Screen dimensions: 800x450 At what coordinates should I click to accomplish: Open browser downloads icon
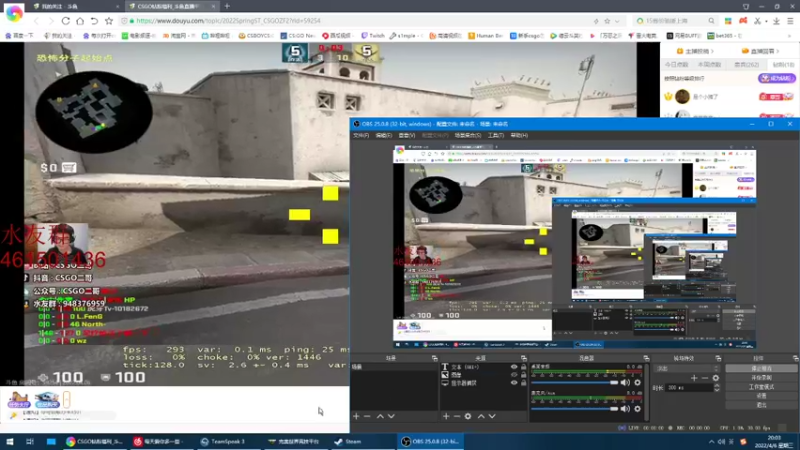pos(776,21)
